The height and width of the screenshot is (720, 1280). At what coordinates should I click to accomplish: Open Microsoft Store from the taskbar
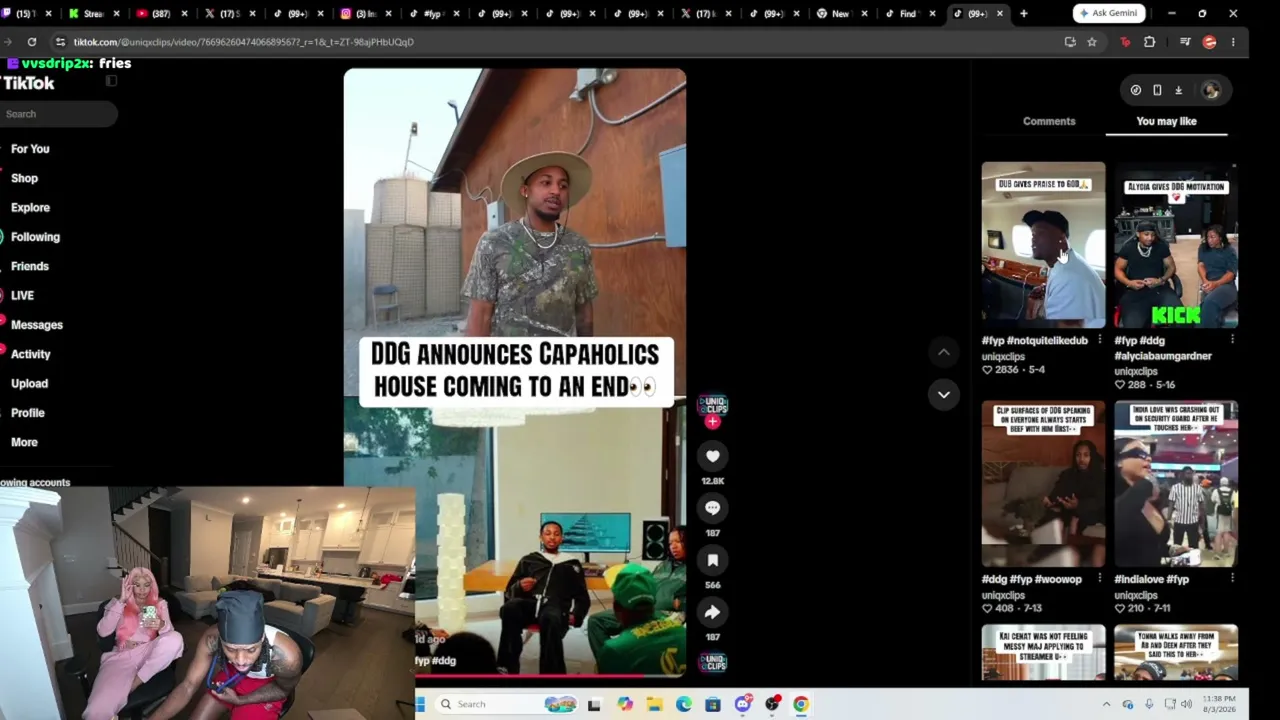712,704
